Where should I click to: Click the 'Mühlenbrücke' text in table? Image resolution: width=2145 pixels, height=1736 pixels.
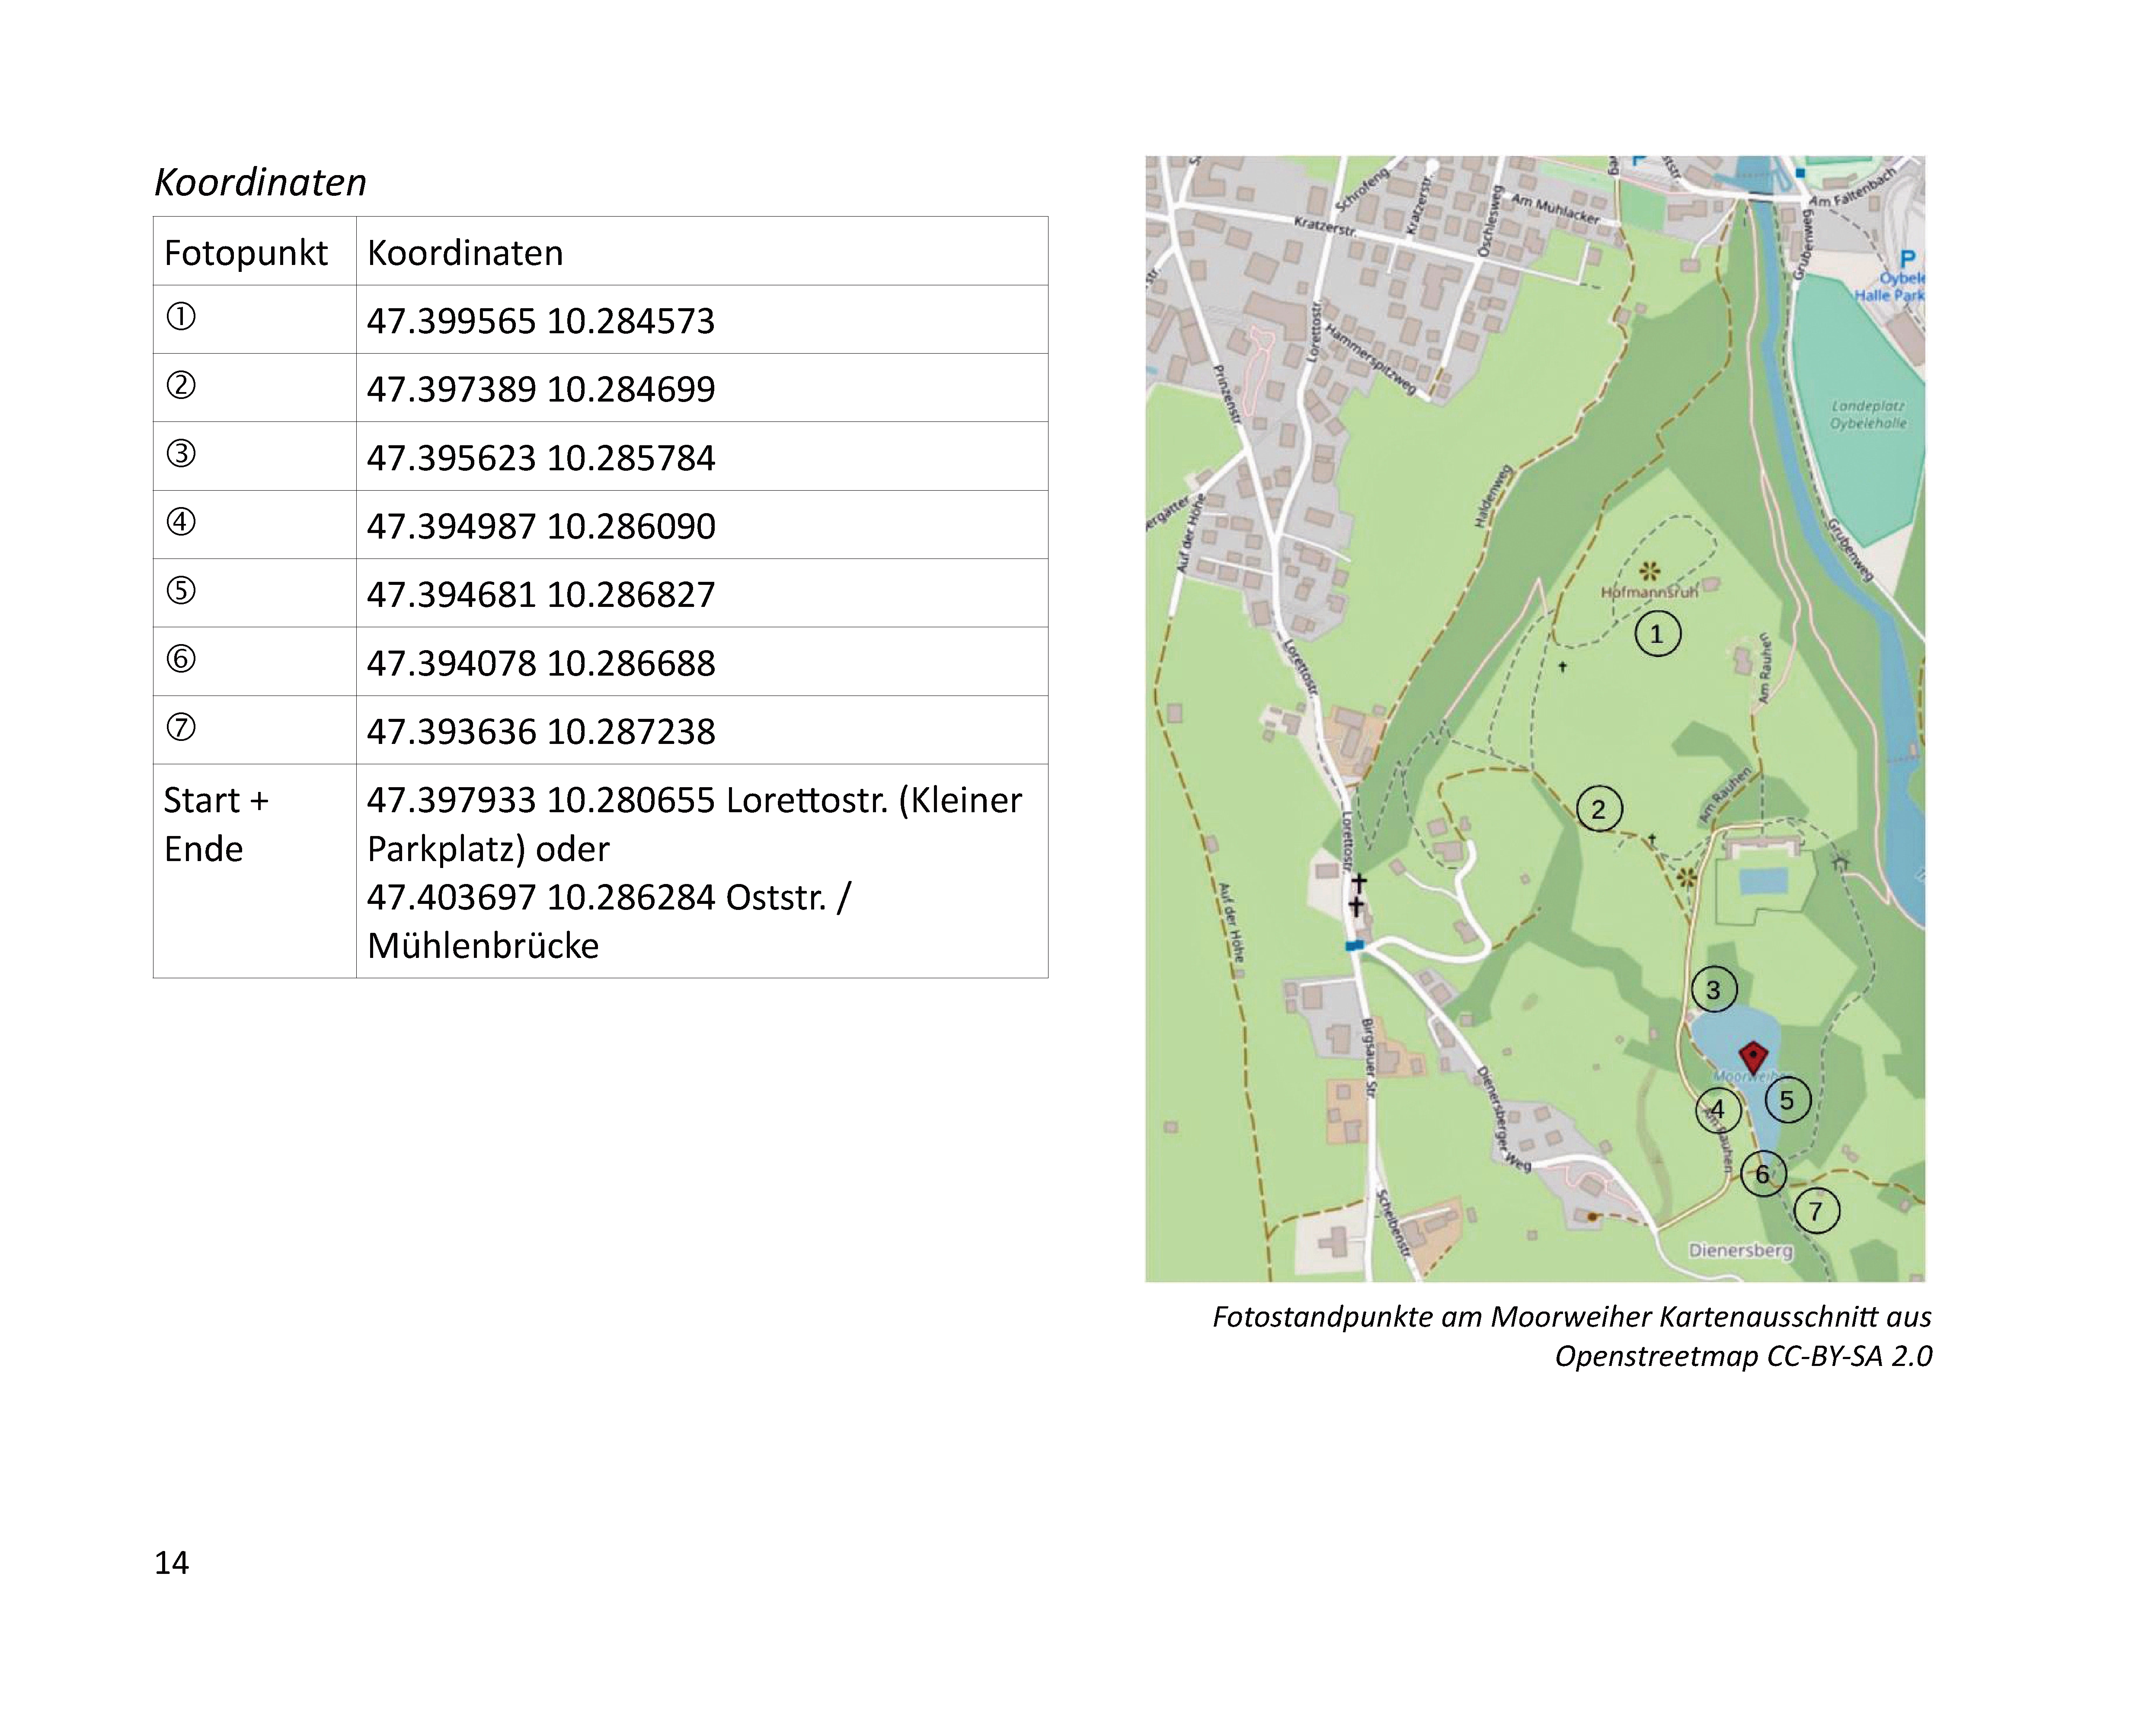pyautogui.click(x=483, y=945)
